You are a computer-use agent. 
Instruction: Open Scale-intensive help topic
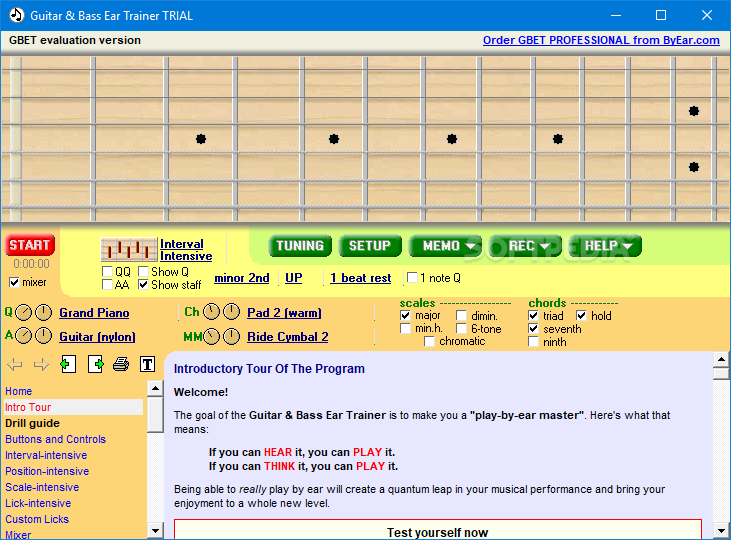[42, 487]
